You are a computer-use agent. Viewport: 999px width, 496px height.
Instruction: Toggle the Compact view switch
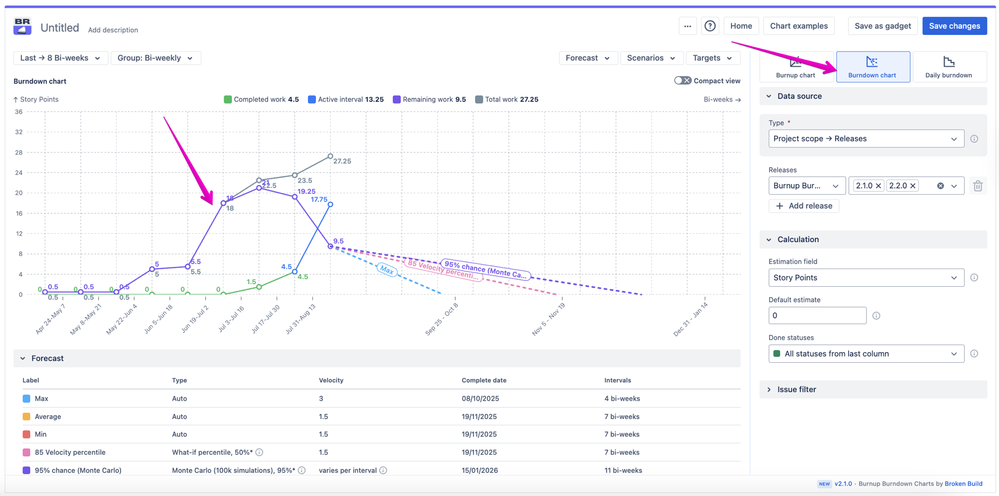click(x=682, y=81)
